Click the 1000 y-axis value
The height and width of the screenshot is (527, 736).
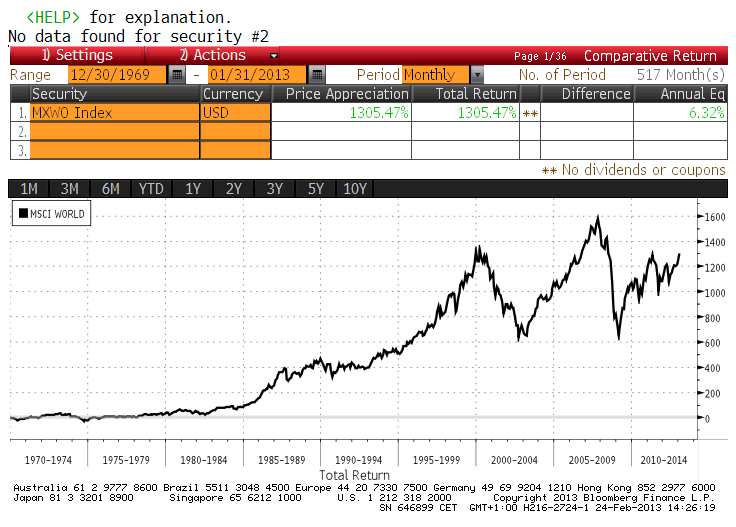(x=714, y=293)
